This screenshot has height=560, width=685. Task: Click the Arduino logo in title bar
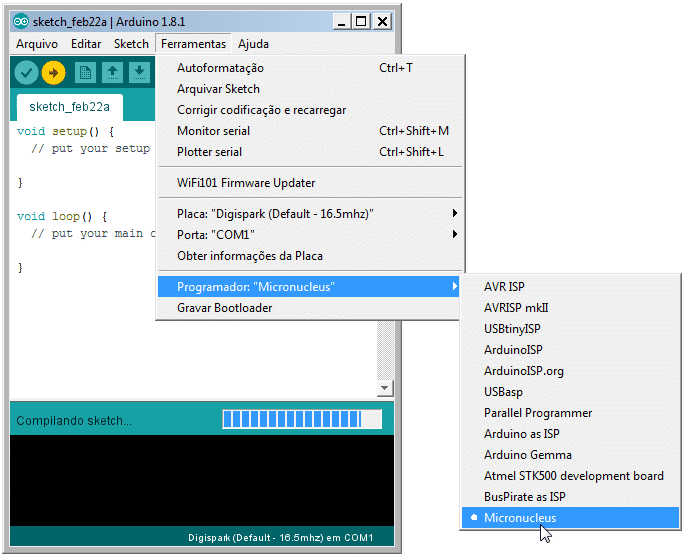[x=21, y=21]
